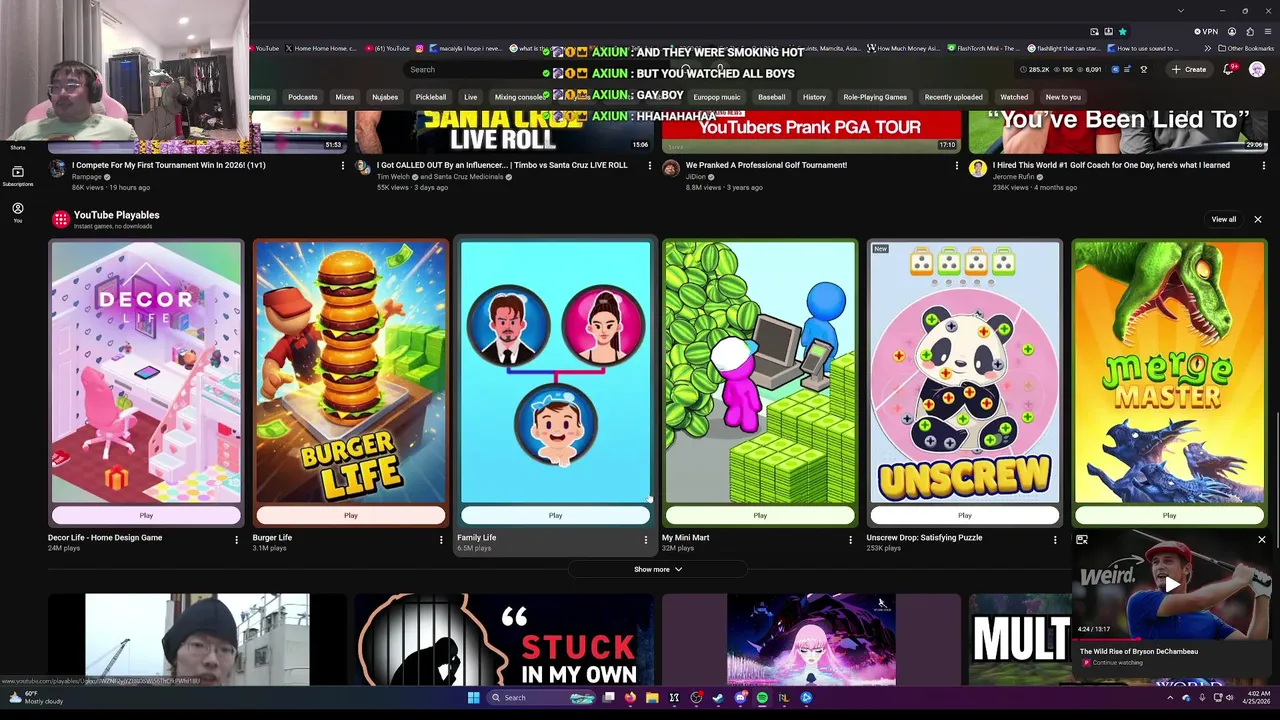
Task: Open Other Bookmarks folder
Action: 1246,48
